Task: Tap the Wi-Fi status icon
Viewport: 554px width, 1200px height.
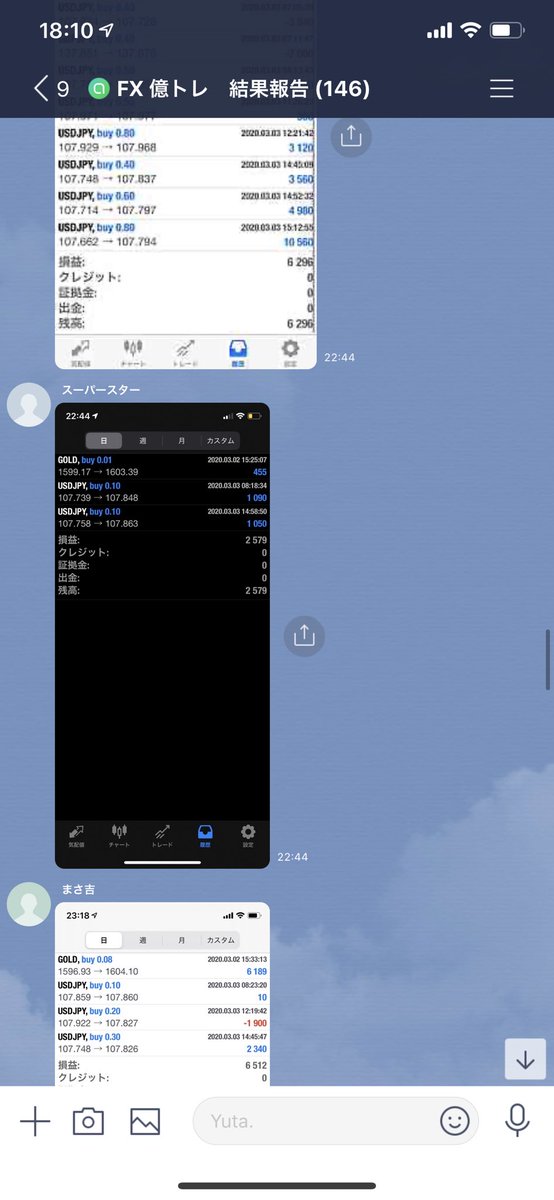Action: (x=470, y=31)
